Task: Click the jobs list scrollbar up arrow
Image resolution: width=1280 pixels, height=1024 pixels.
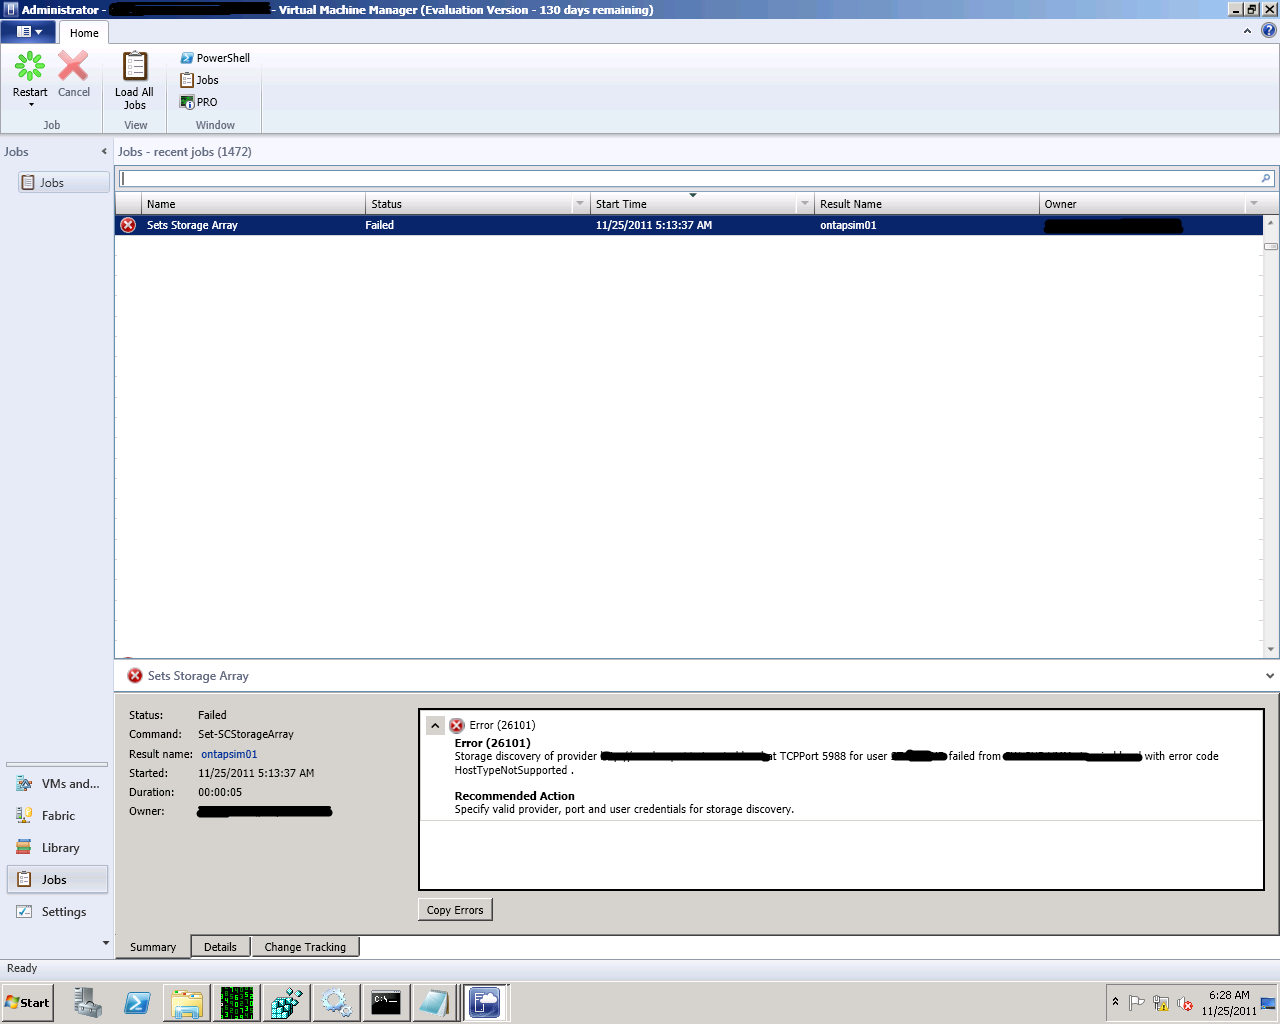Action: coord(1271,222)
